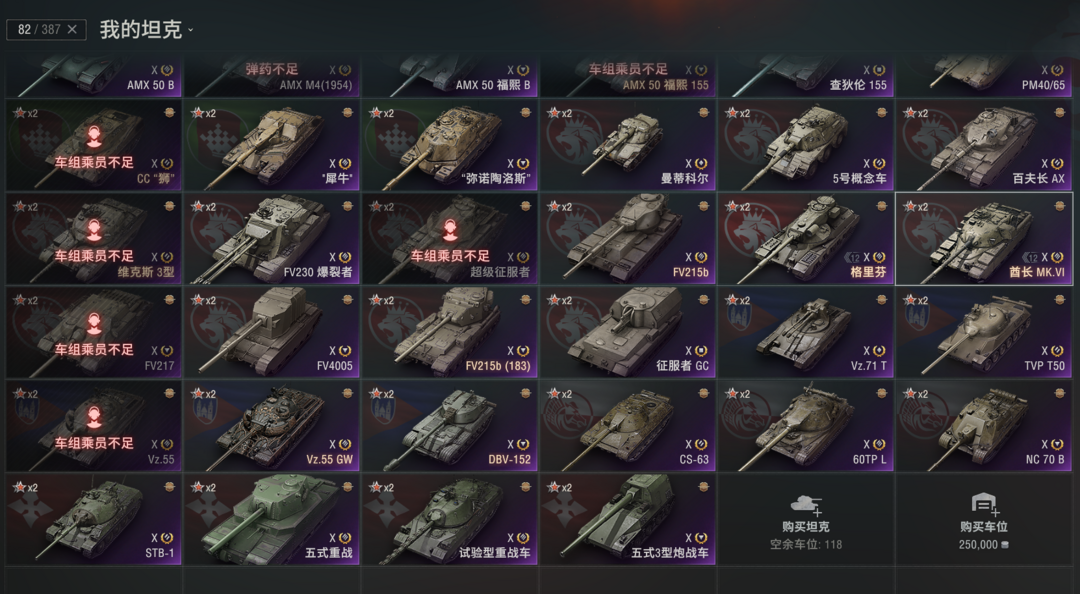The width and height of the screenshot is (1080, 594).
Task: Click 空余车位: 118 under 购买坦克
Action: 805,544
